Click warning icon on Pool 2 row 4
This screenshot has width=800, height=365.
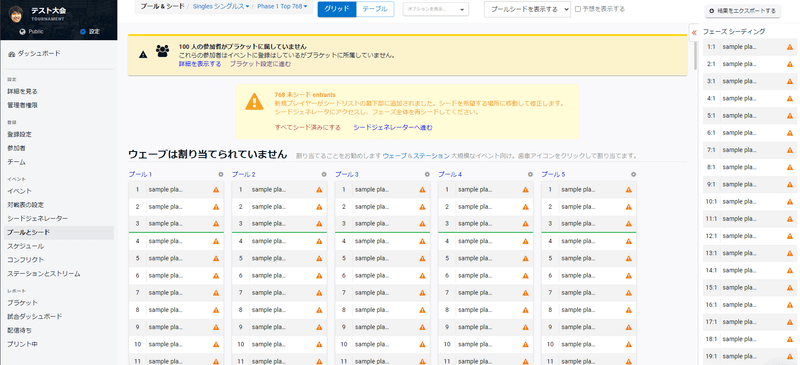[319, 241]
